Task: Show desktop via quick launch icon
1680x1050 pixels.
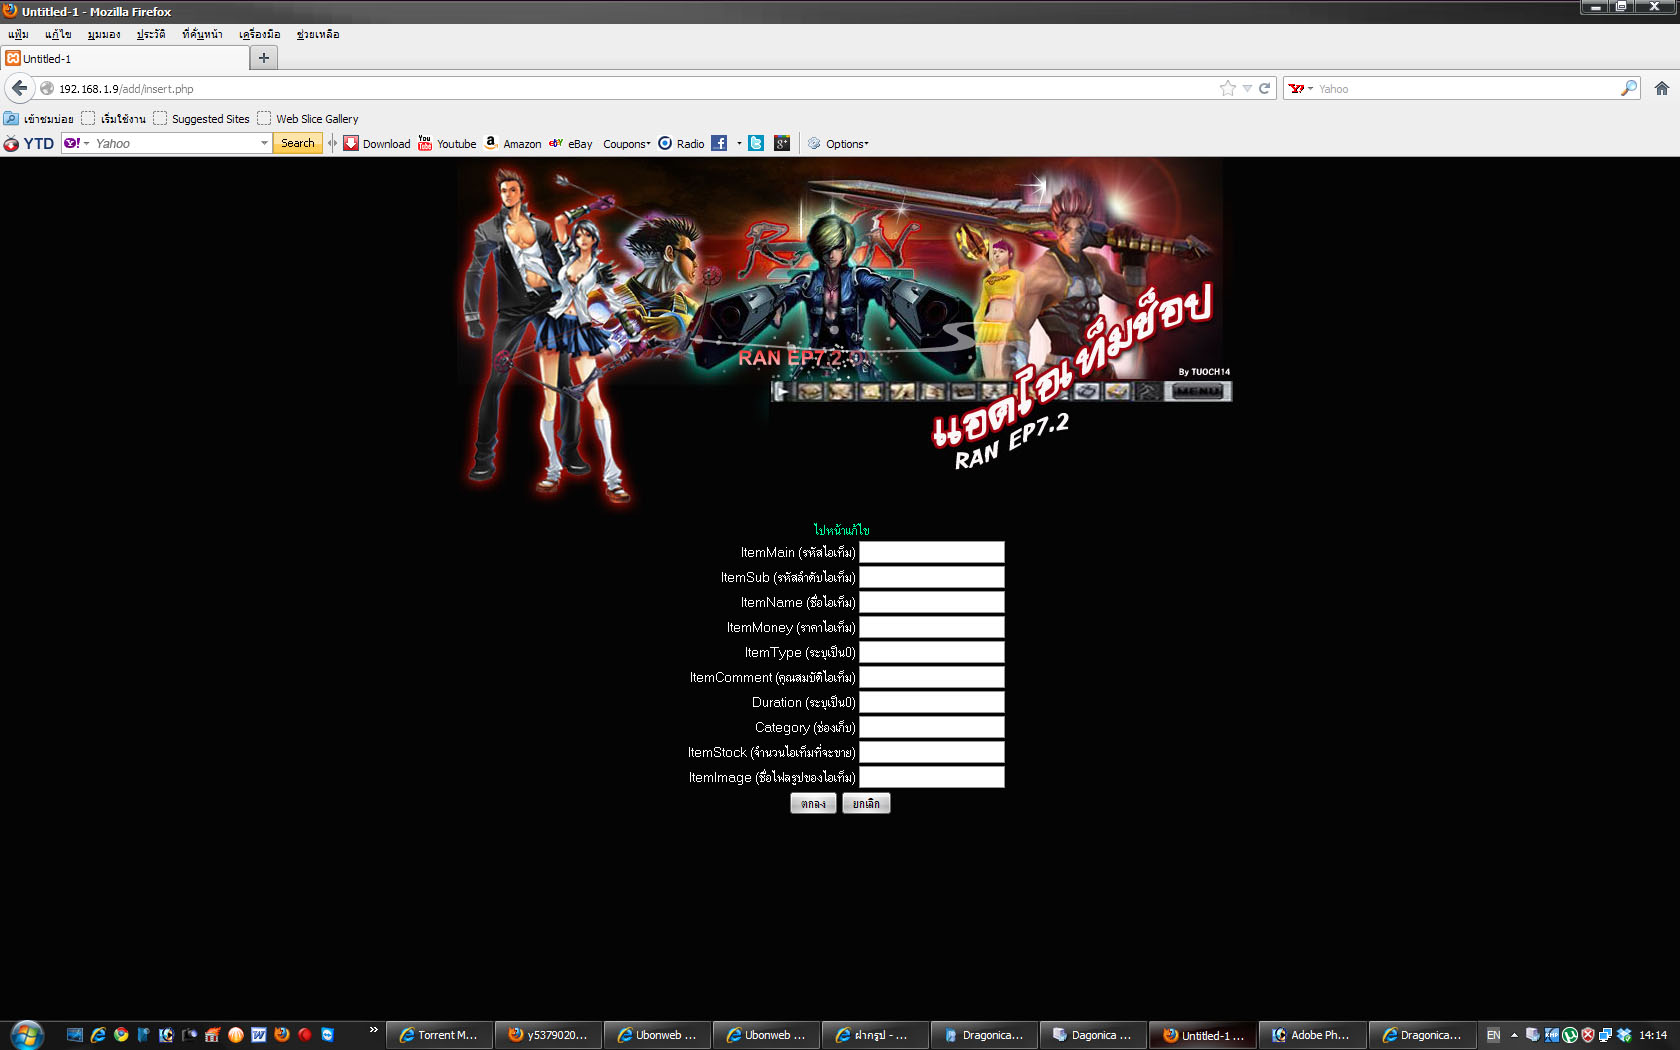Action: point(75,1035)
